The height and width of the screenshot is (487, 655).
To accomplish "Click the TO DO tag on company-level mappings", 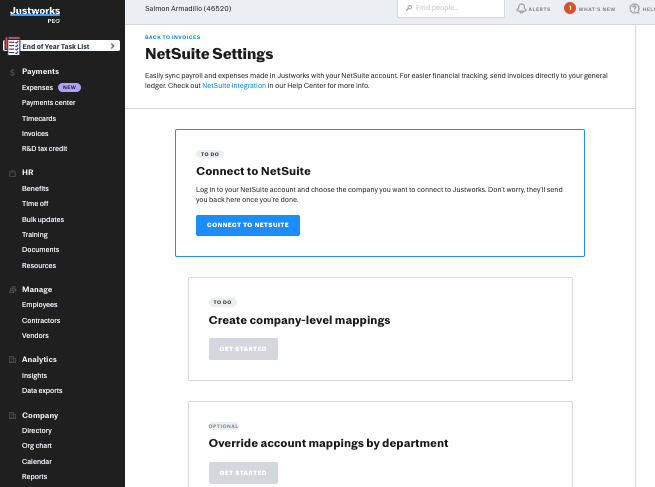I will coord(222,302).
